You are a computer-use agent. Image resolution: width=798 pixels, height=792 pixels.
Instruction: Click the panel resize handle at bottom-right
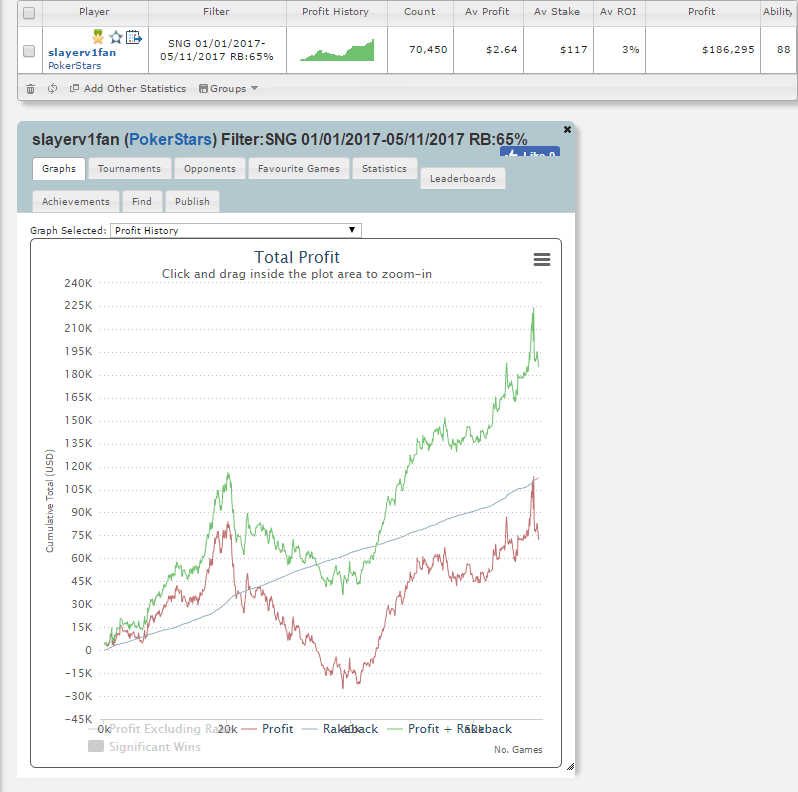[x=570, y=767]
